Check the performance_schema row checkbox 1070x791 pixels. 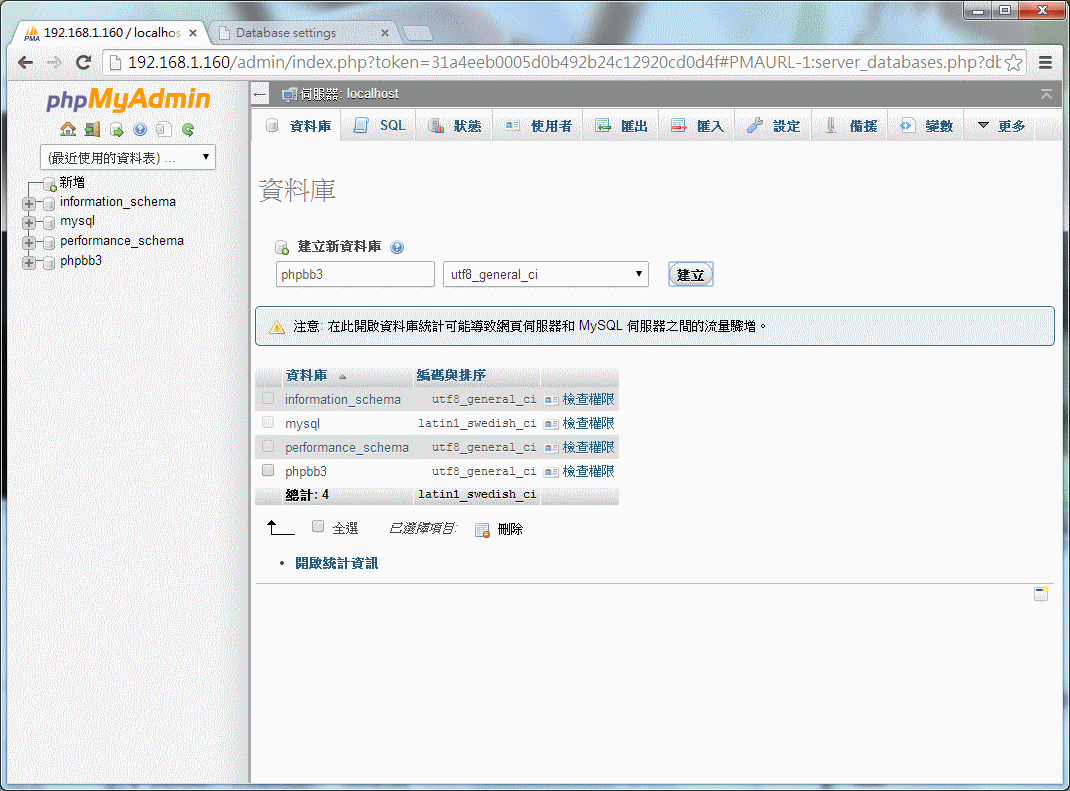coord(268,446)
